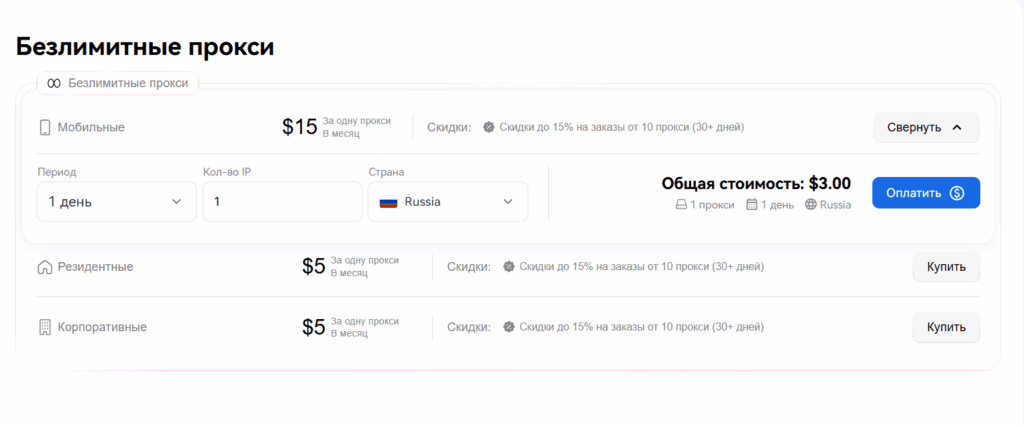Click the house icon next to Резидентные

44,267
